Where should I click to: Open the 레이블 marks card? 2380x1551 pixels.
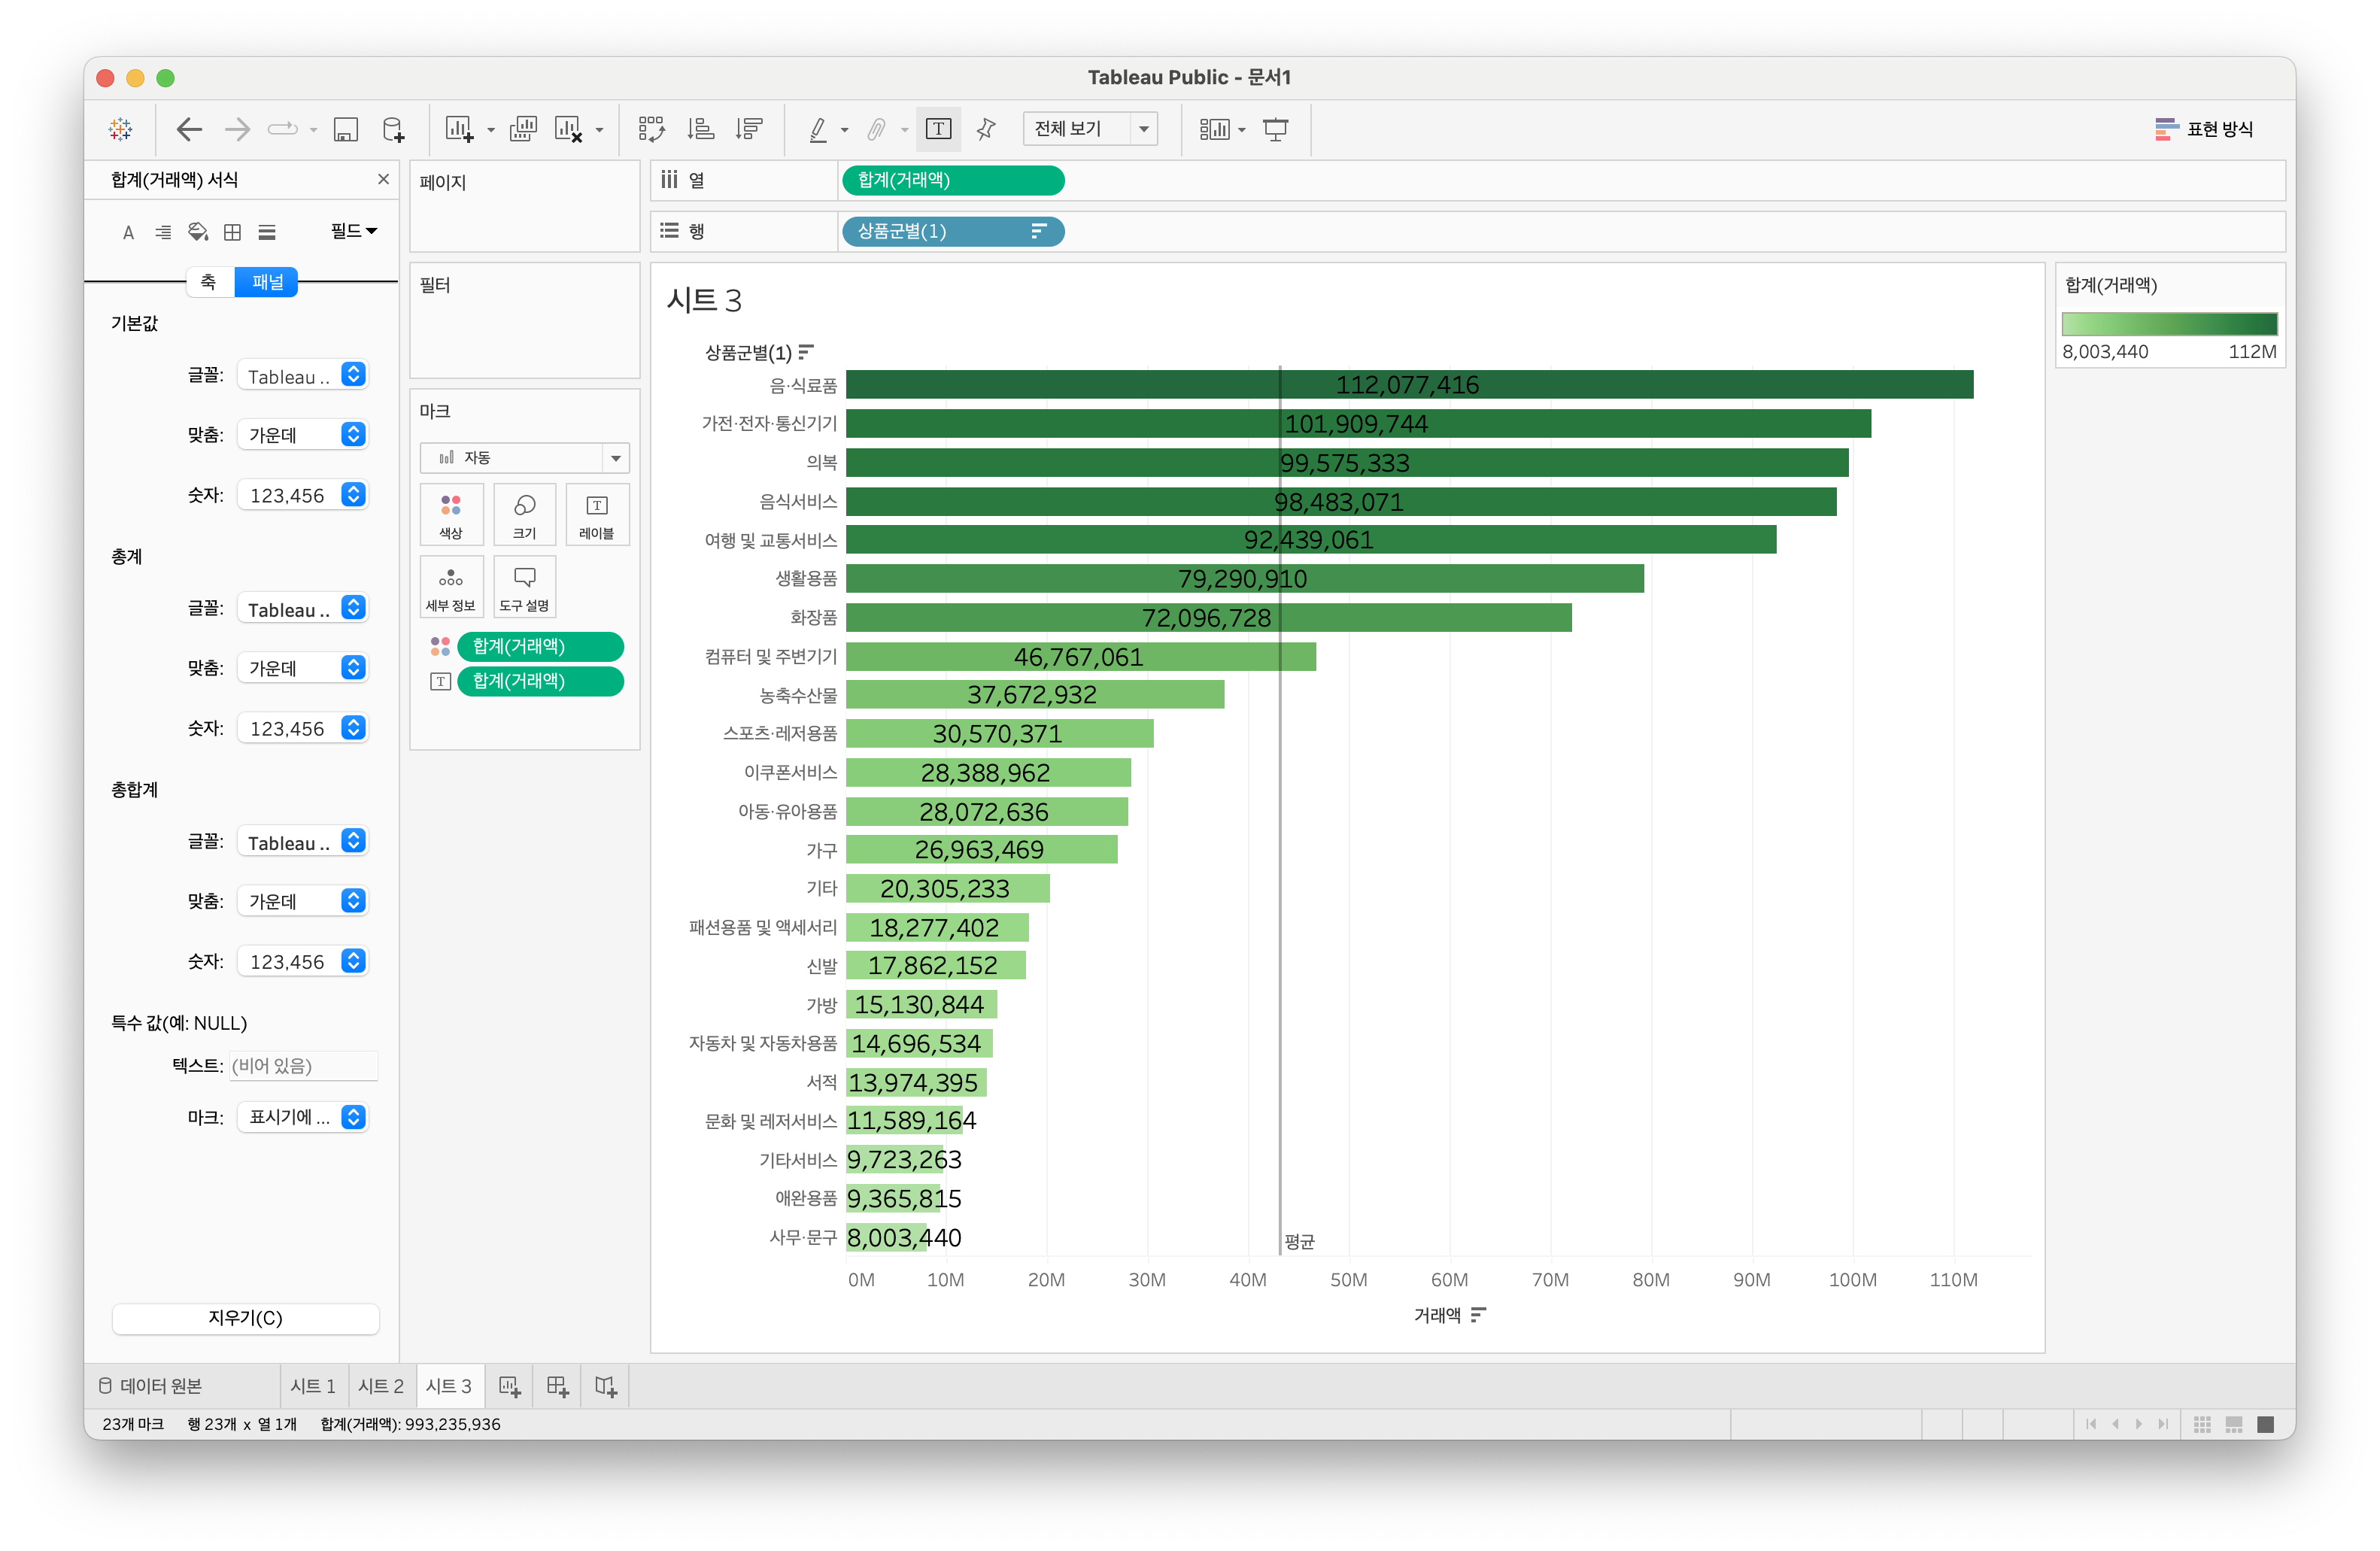[597, 514]
